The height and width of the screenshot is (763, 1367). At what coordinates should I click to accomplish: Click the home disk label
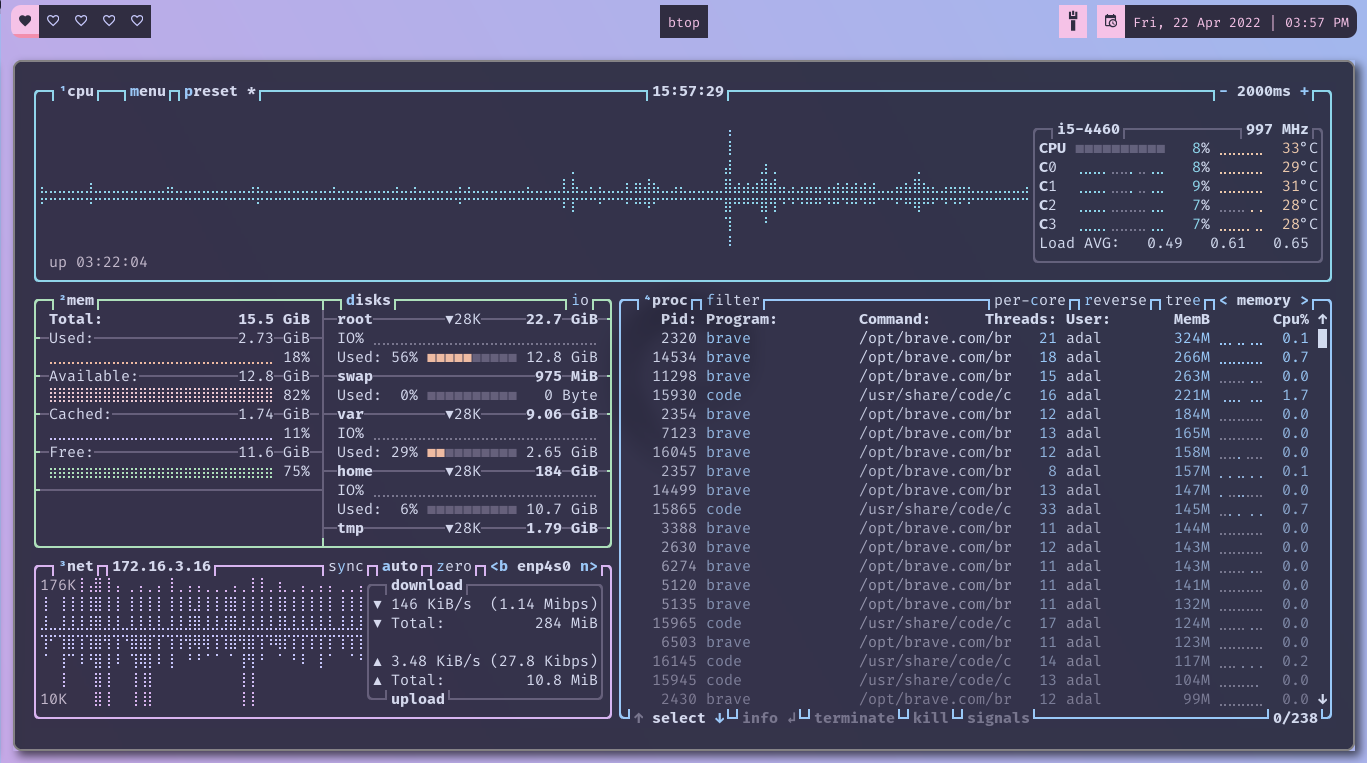coord(355,471)
